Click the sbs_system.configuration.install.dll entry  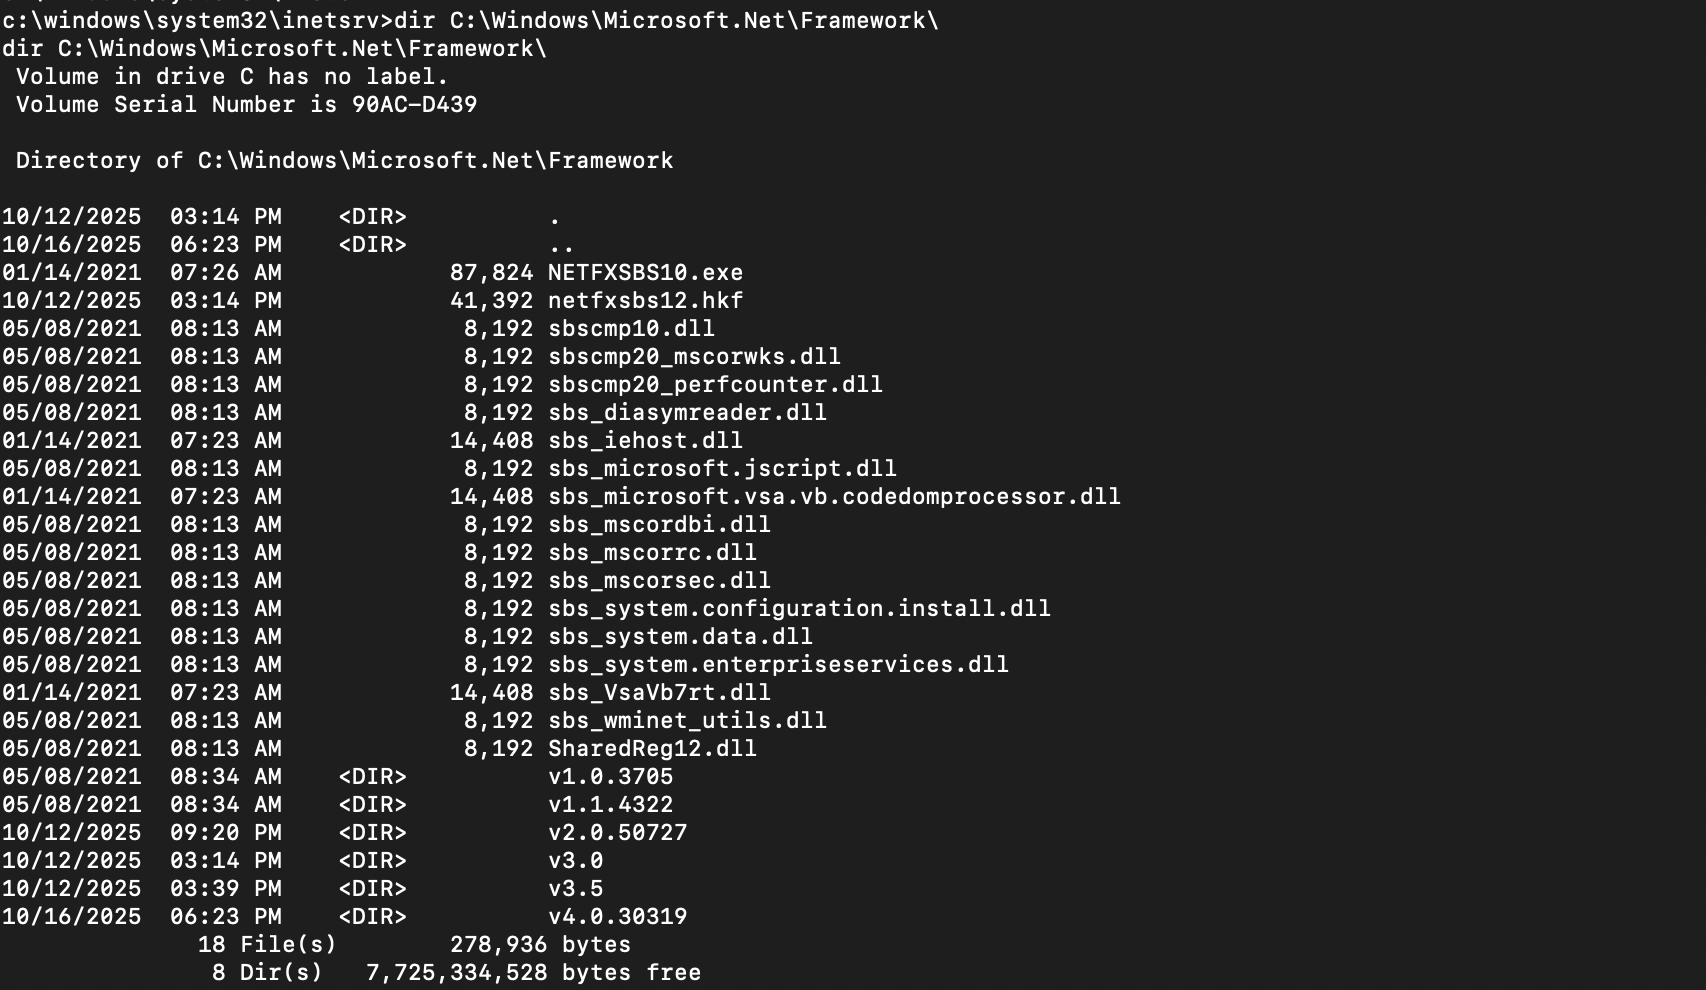tap(799, 609)
